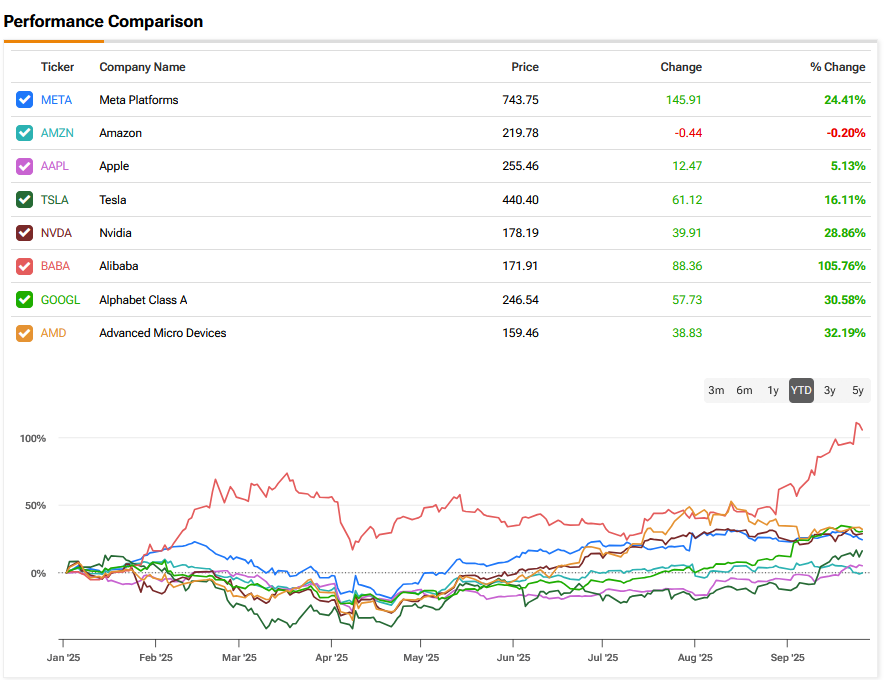This screenshot has width=893, height=680.
Task: Open the AMZN ticker link
Action: (x=57, y=133)
